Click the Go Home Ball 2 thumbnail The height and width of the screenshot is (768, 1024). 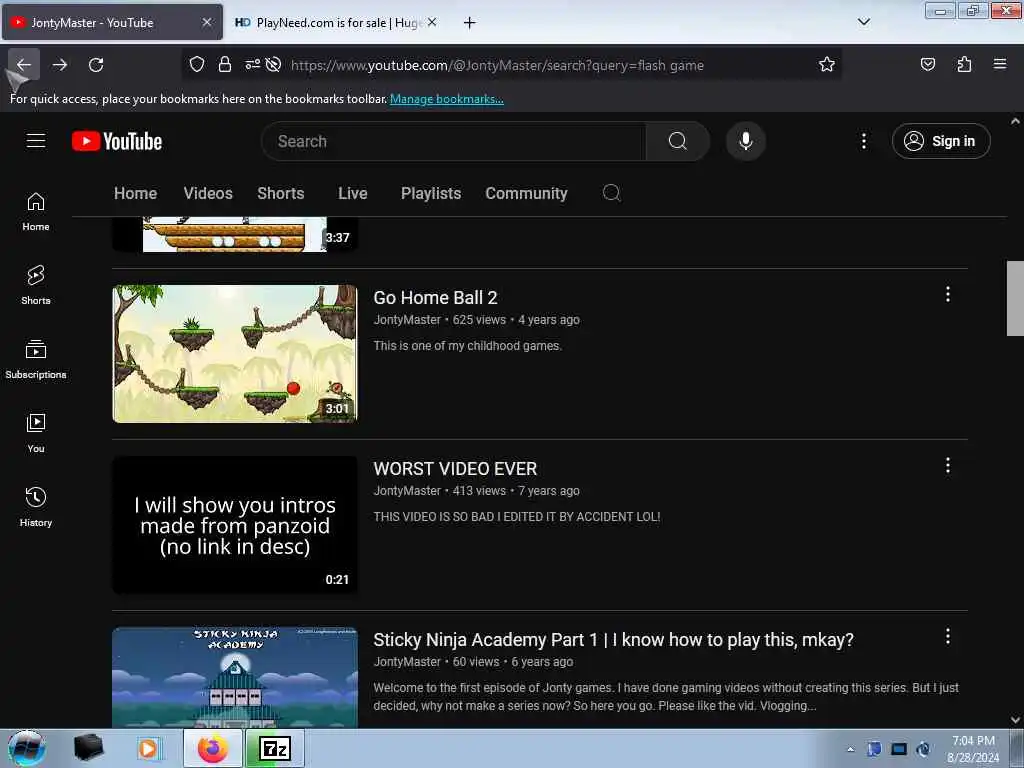235,353
